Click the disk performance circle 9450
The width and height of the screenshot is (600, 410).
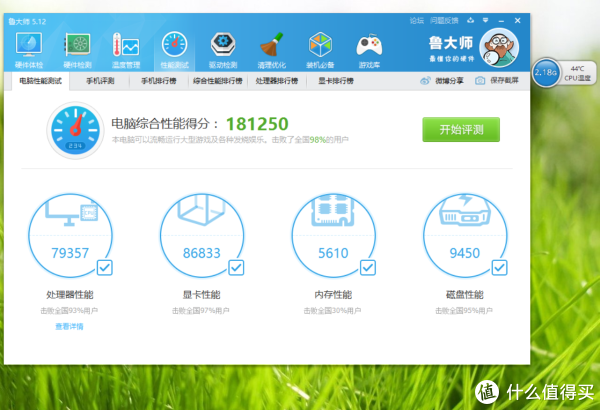coord(465,235)
